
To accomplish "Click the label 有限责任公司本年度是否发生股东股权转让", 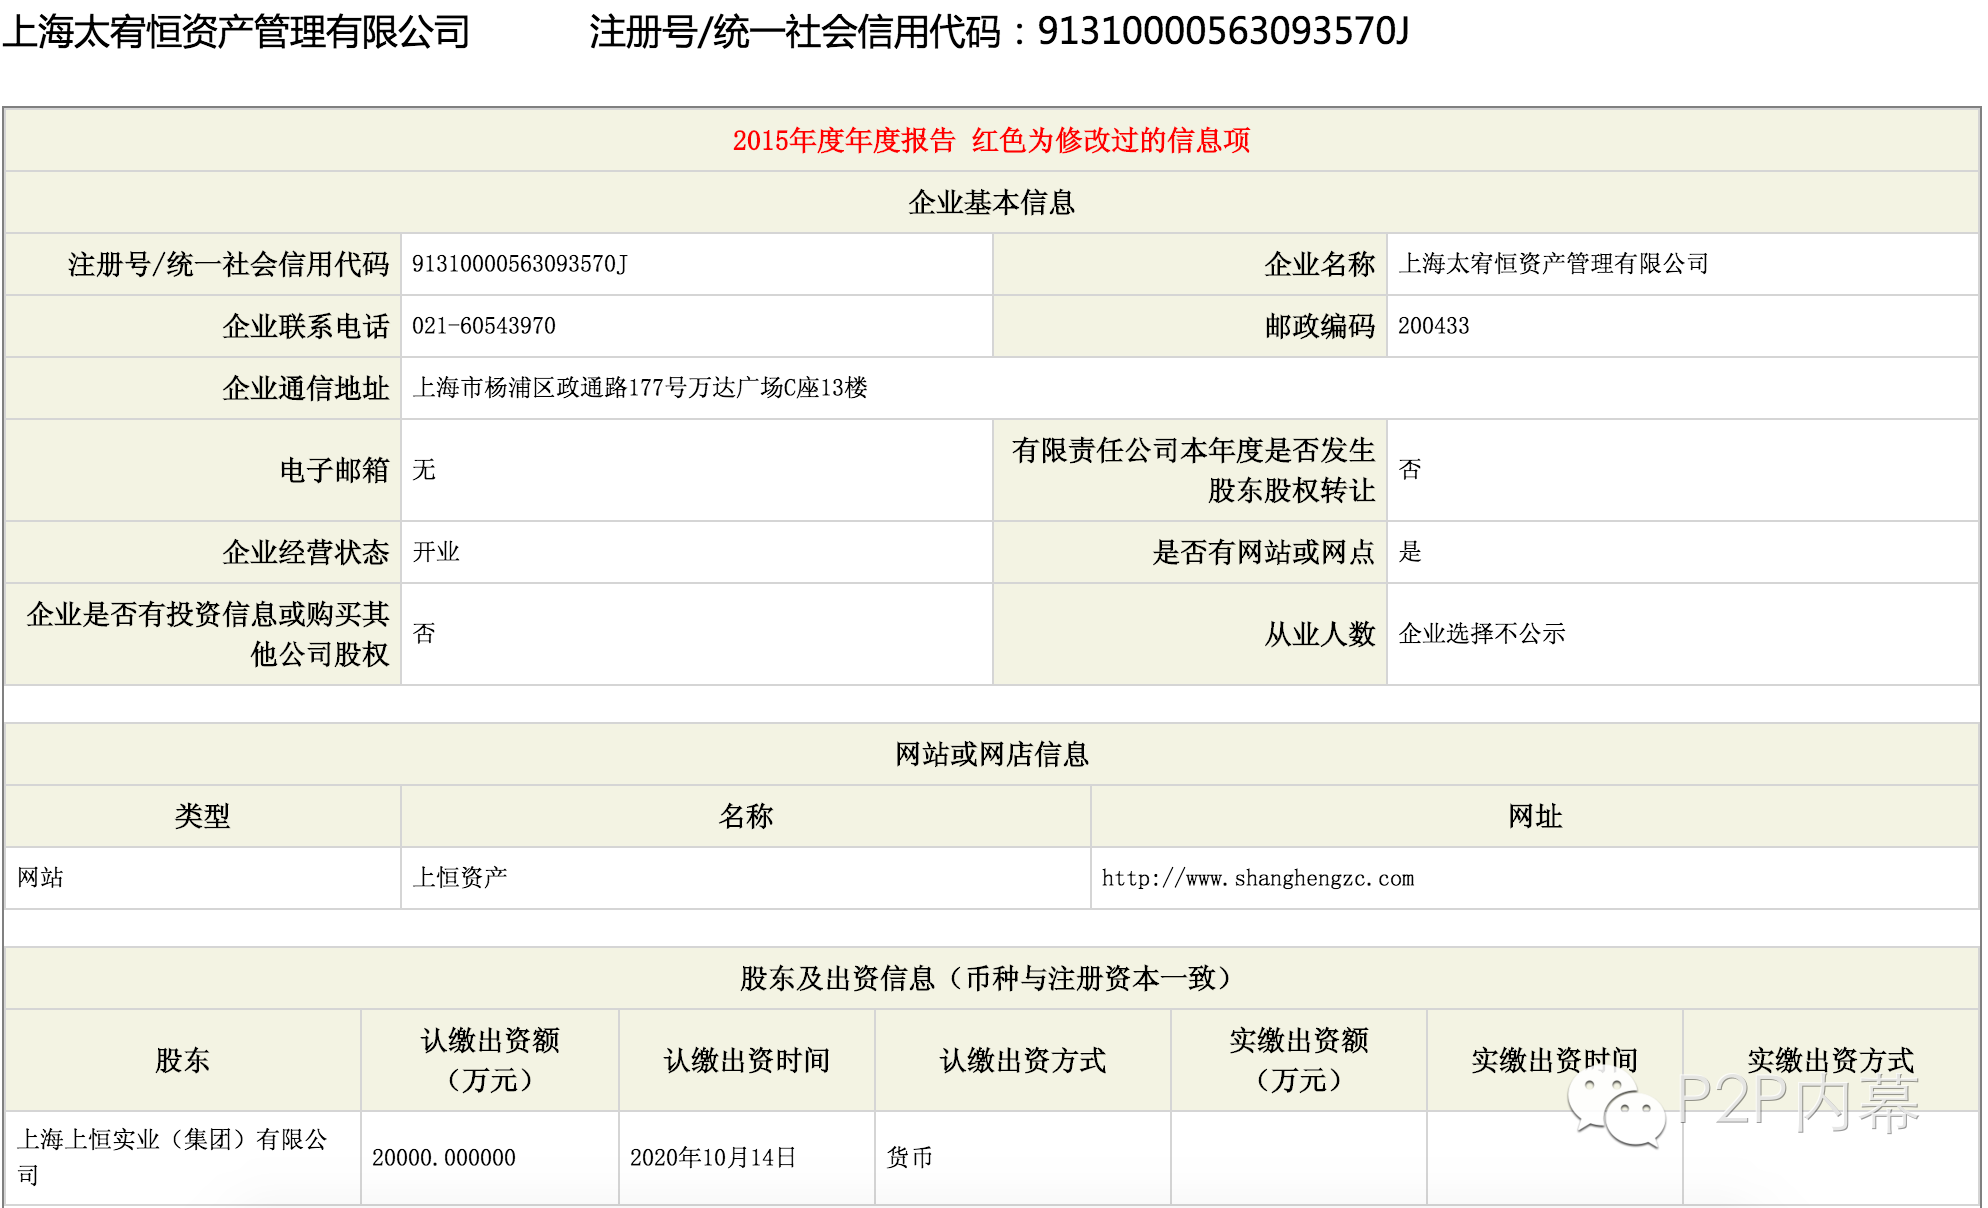I will coord(1194,471).
